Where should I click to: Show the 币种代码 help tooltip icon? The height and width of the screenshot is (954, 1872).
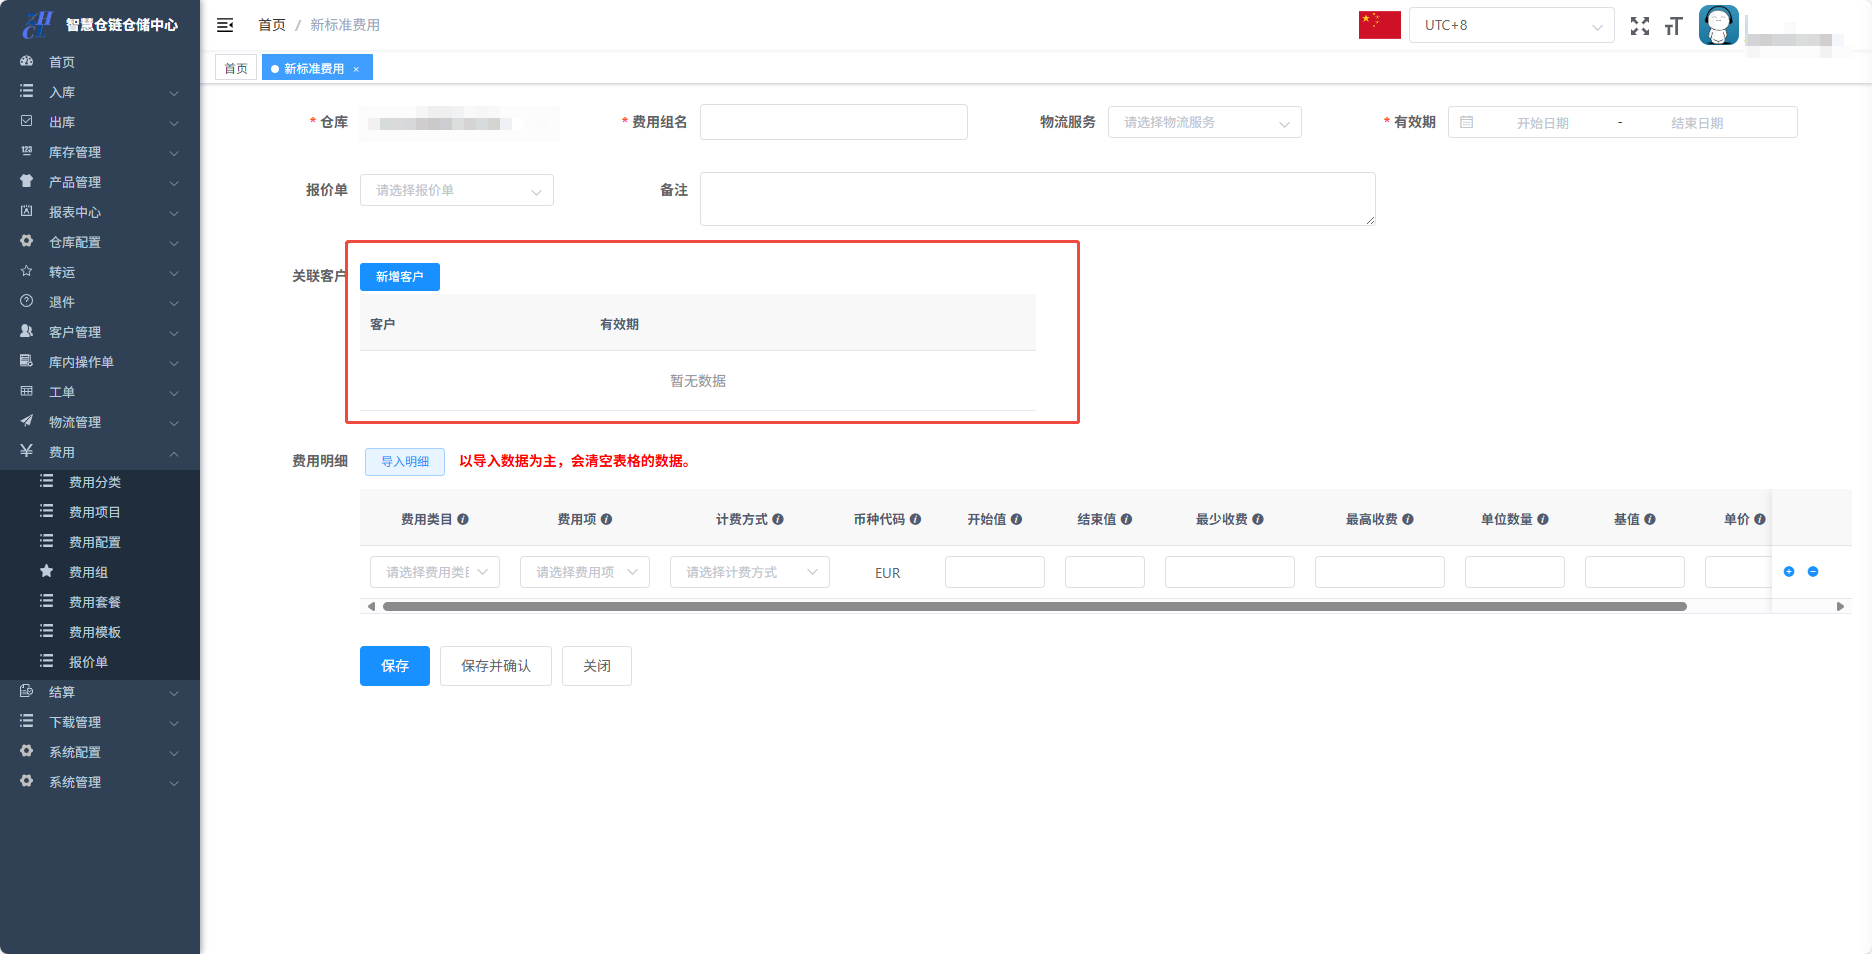pos(916,519)
